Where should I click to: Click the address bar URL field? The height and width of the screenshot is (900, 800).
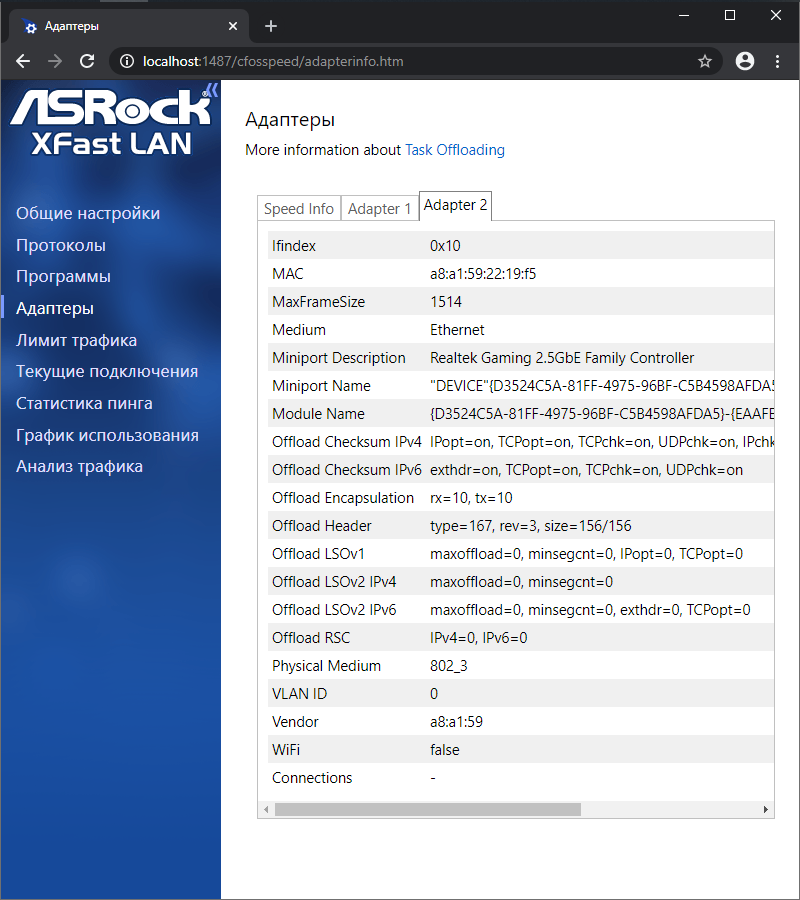point(400,61)
